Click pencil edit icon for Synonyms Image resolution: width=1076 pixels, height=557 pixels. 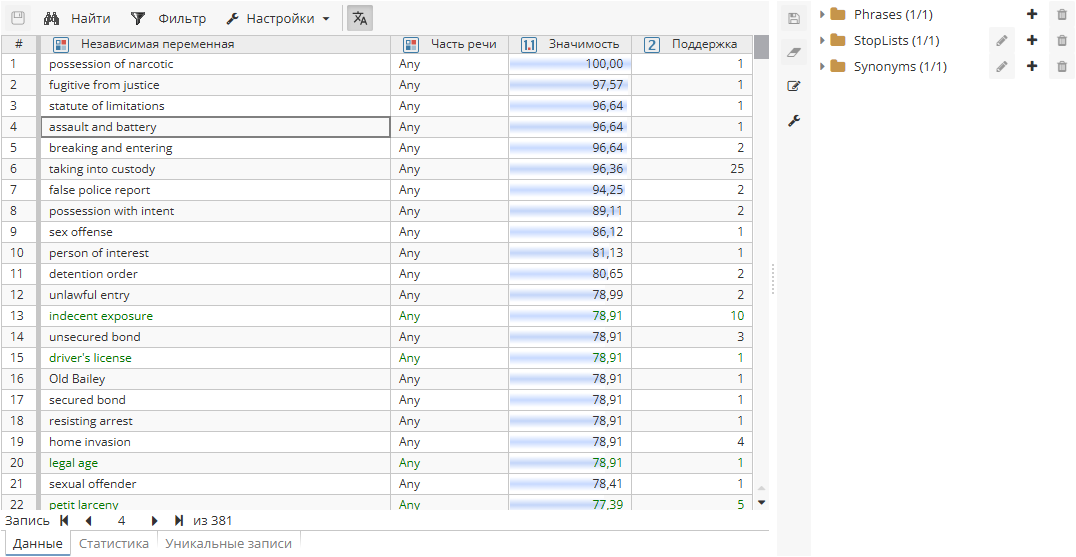1002,67
